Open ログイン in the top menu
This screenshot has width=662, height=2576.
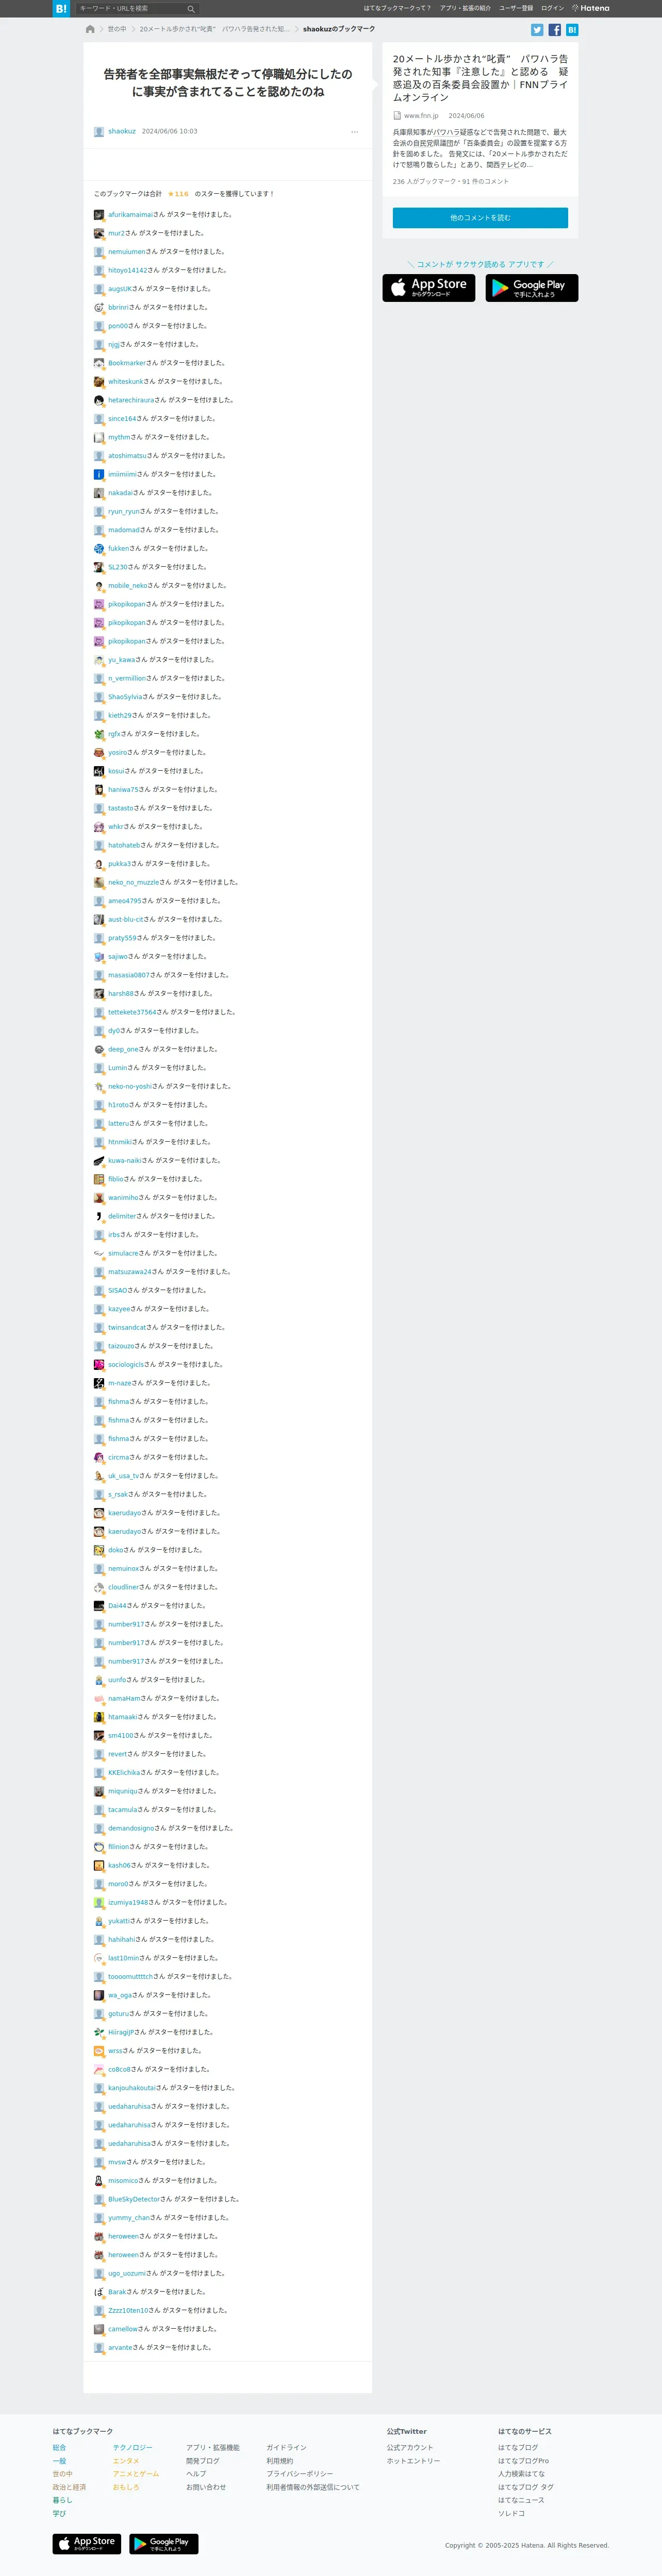[552, 8]
